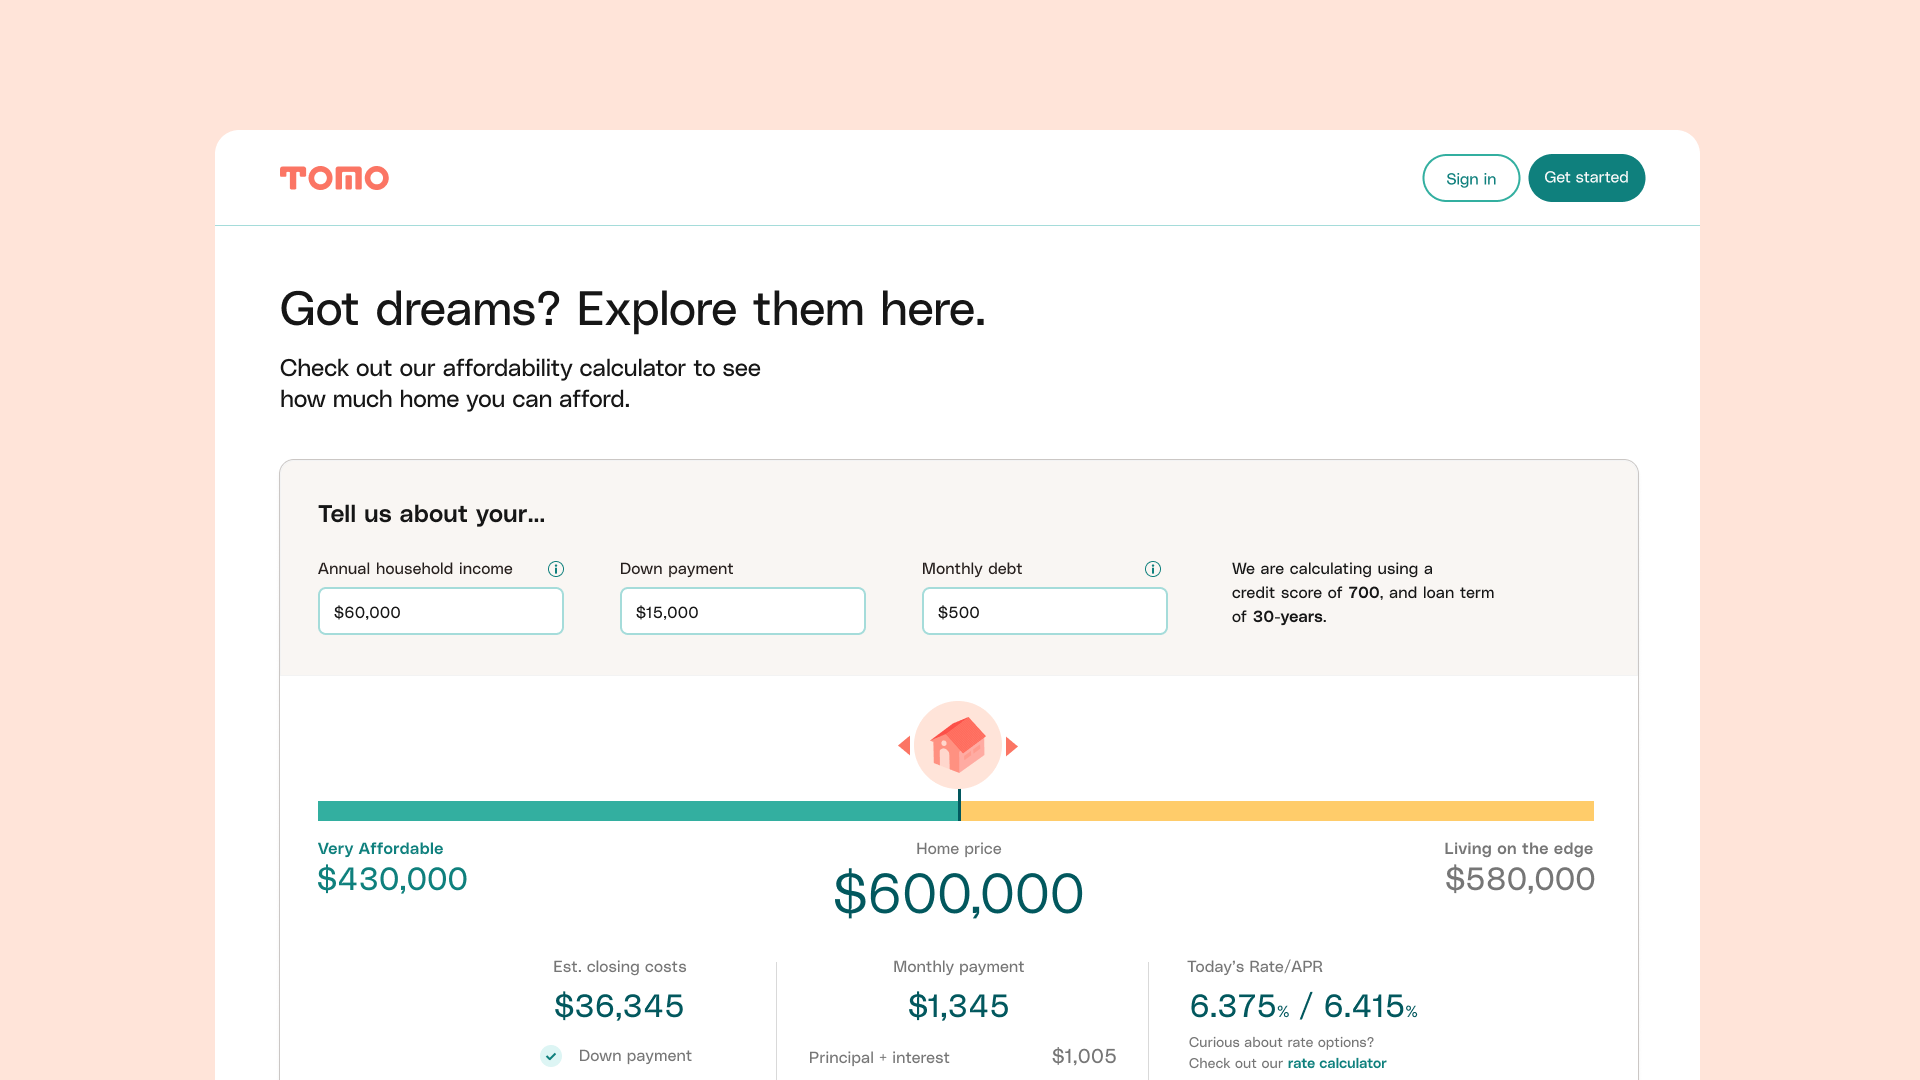
Task: Click the Living on the edge $580,000 label
Action: pyautogui.click(x=1519, y=867)
